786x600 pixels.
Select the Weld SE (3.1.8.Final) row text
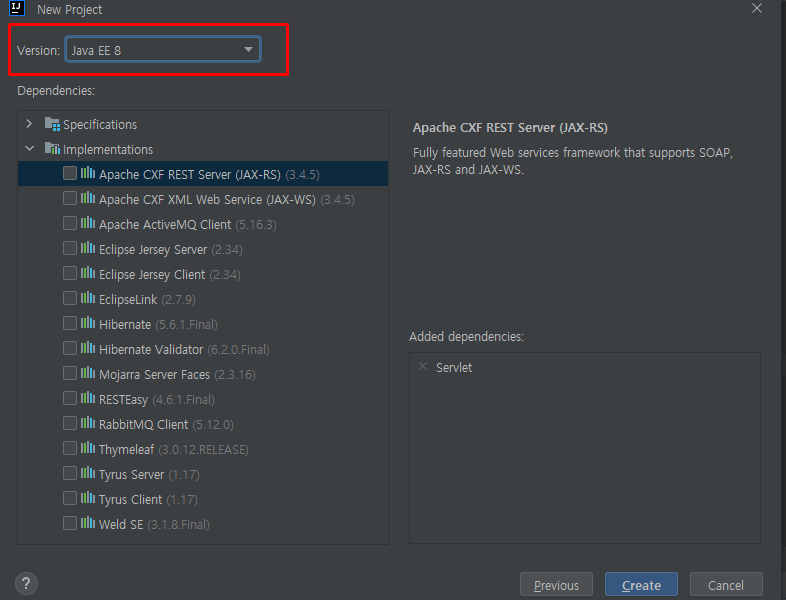(154, 524)
